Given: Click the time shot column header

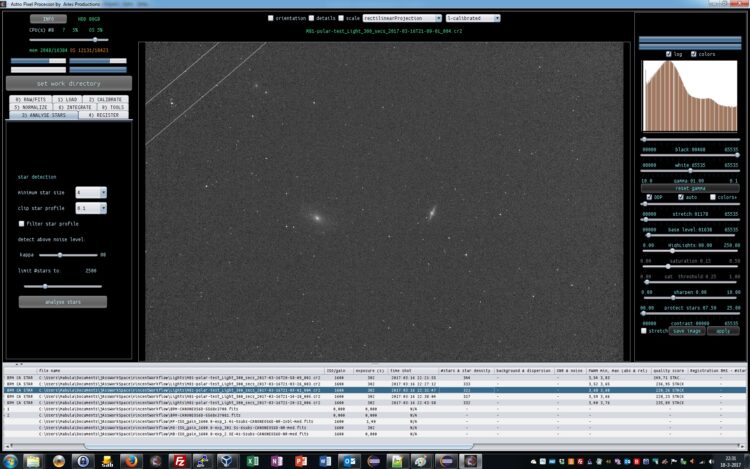Looking at the screenshot, I should pyautogui.click(x=413, y=371).
